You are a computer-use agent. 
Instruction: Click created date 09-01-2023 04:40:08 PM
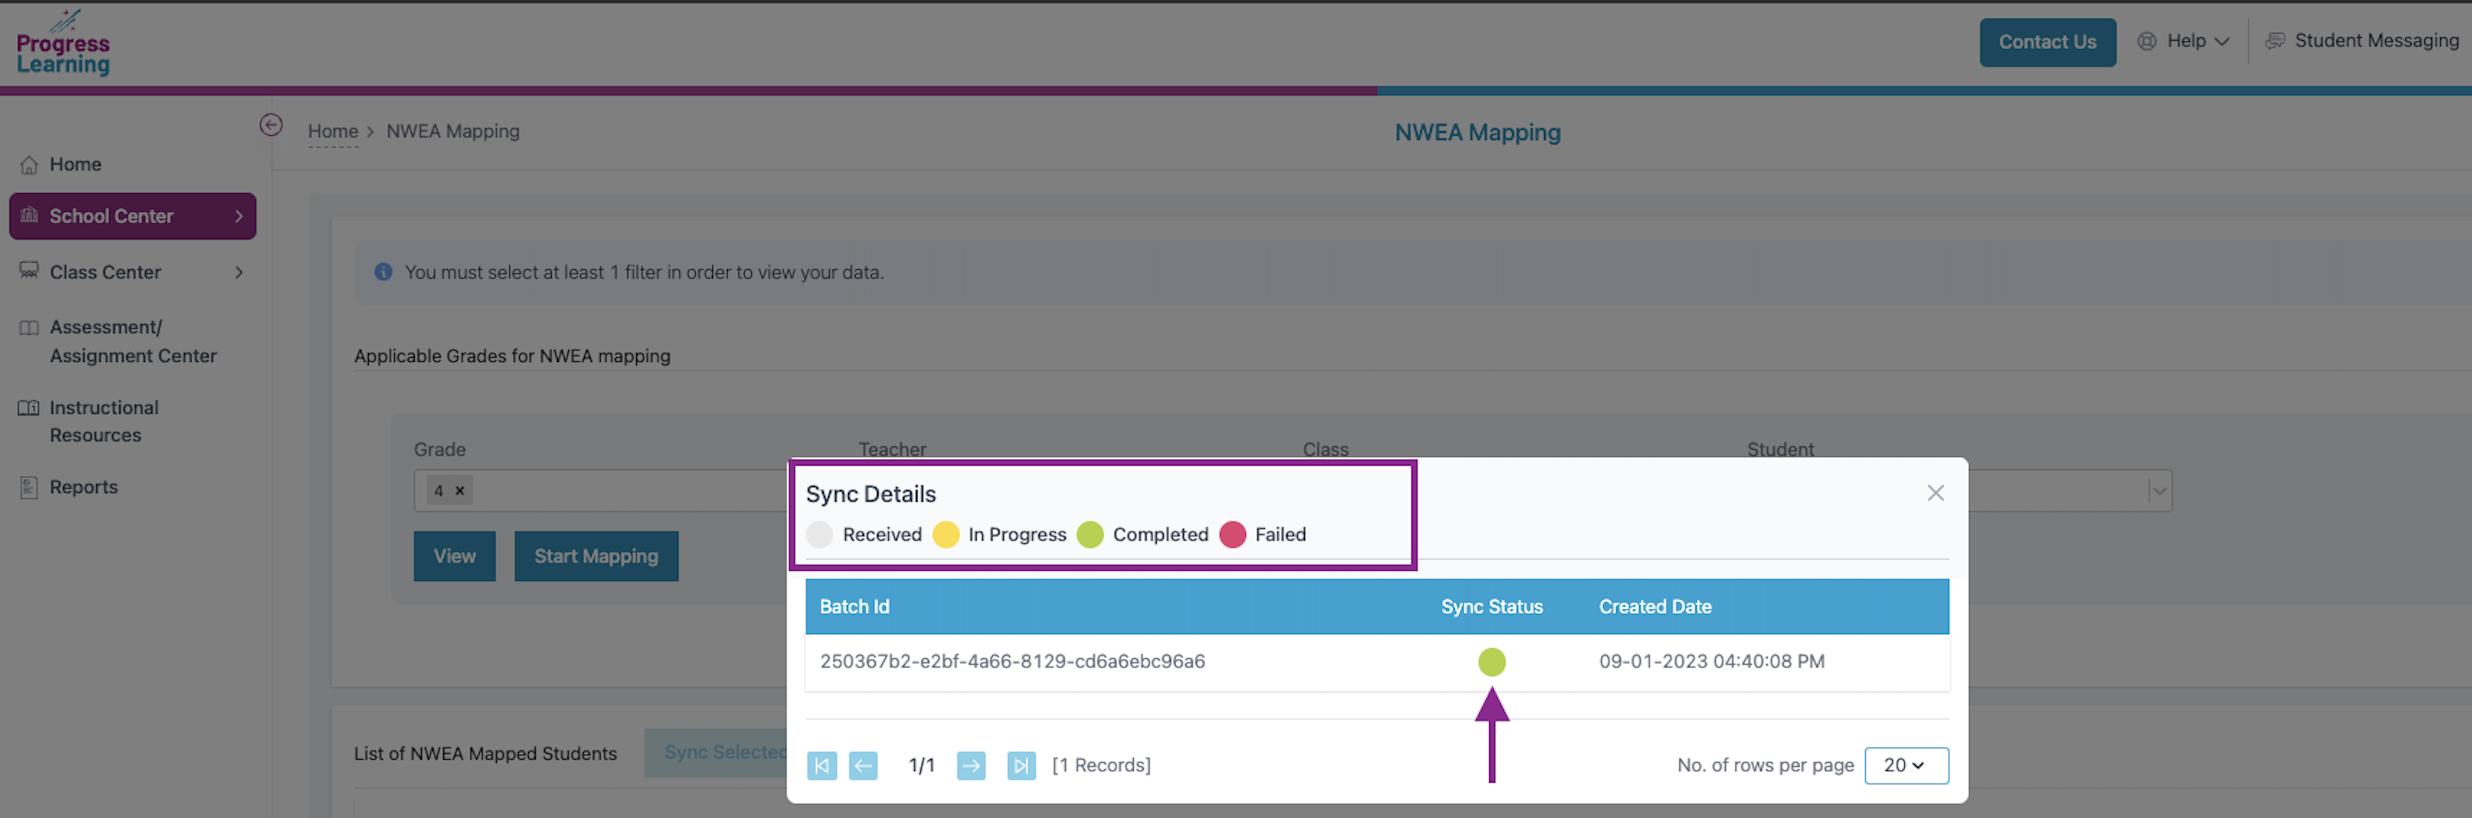(x=1711, y=662)
